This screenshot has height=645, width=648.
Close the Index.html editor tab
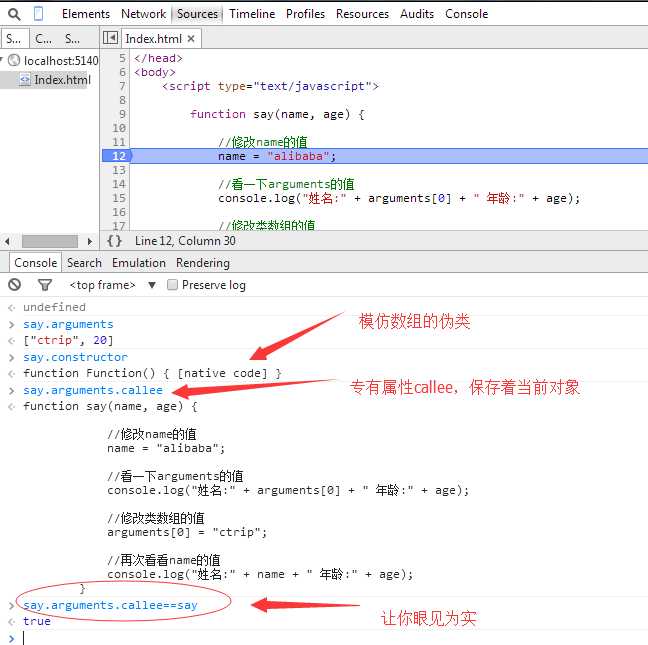191,39
